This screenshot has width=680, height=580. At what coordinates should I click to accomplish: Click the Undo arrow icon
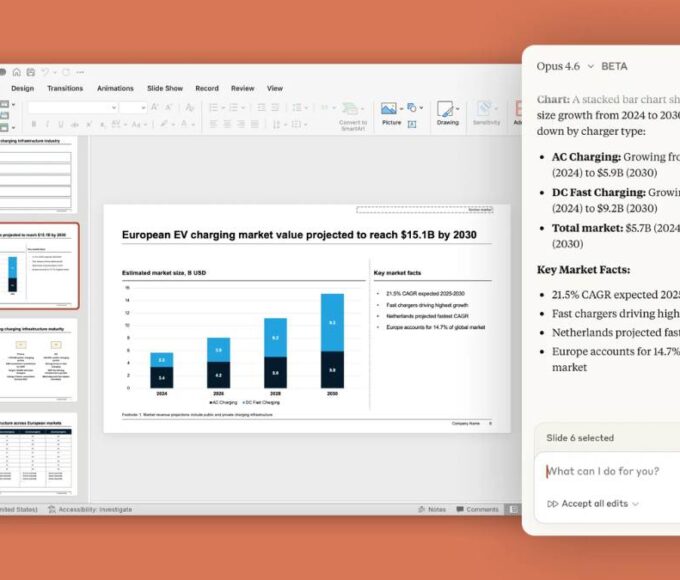coord(45,72)
